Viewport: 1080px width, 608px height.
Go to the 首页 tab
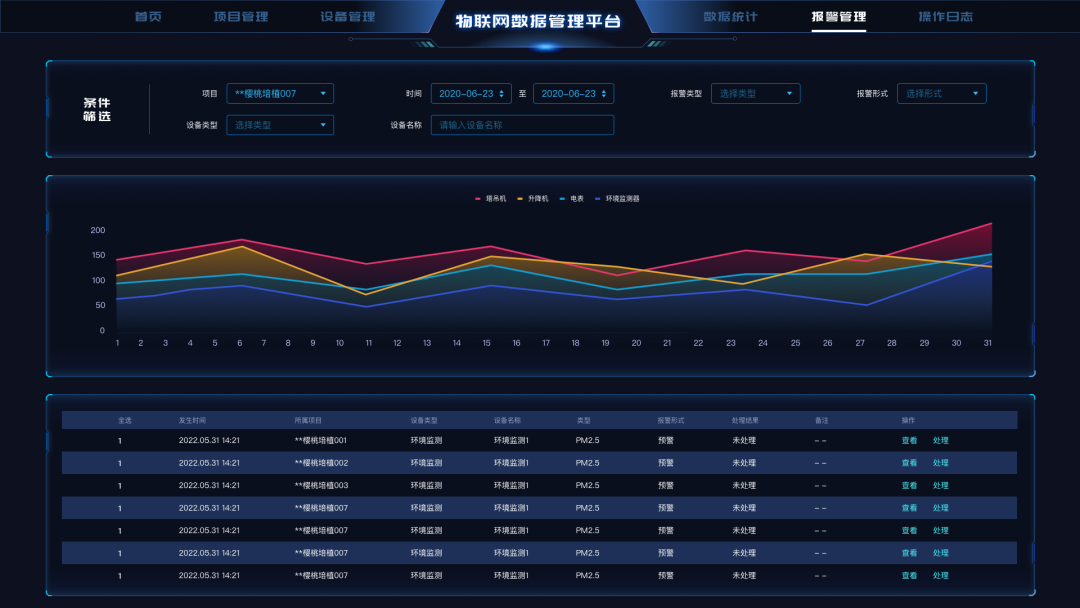coord(148,17)
